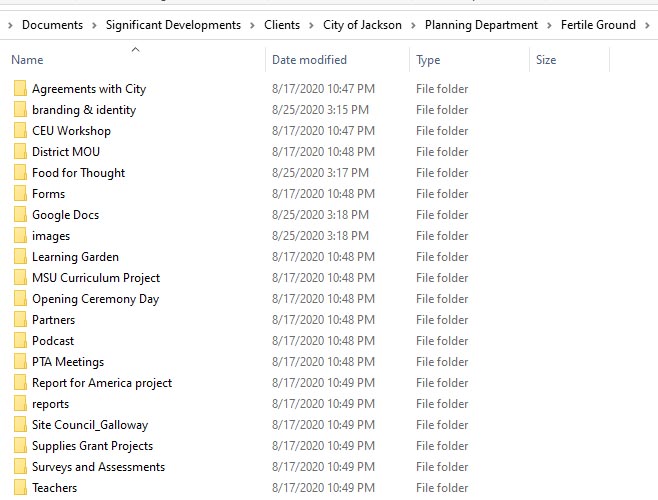Viewport: 658px width, 500px height.
Task: Click the Report for America project name
Action: click(x=102, y=383)
